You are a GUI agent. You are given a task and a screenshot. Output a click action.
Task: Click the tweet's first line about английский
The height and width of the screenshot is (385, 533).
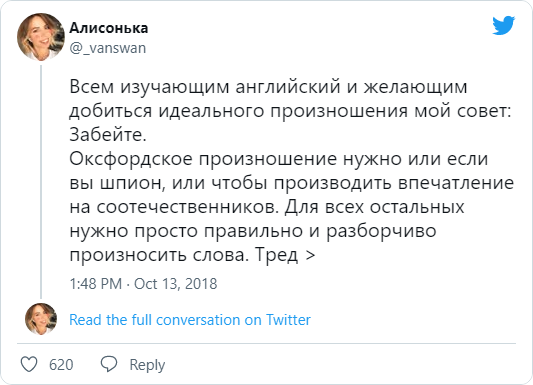(268, 87)
